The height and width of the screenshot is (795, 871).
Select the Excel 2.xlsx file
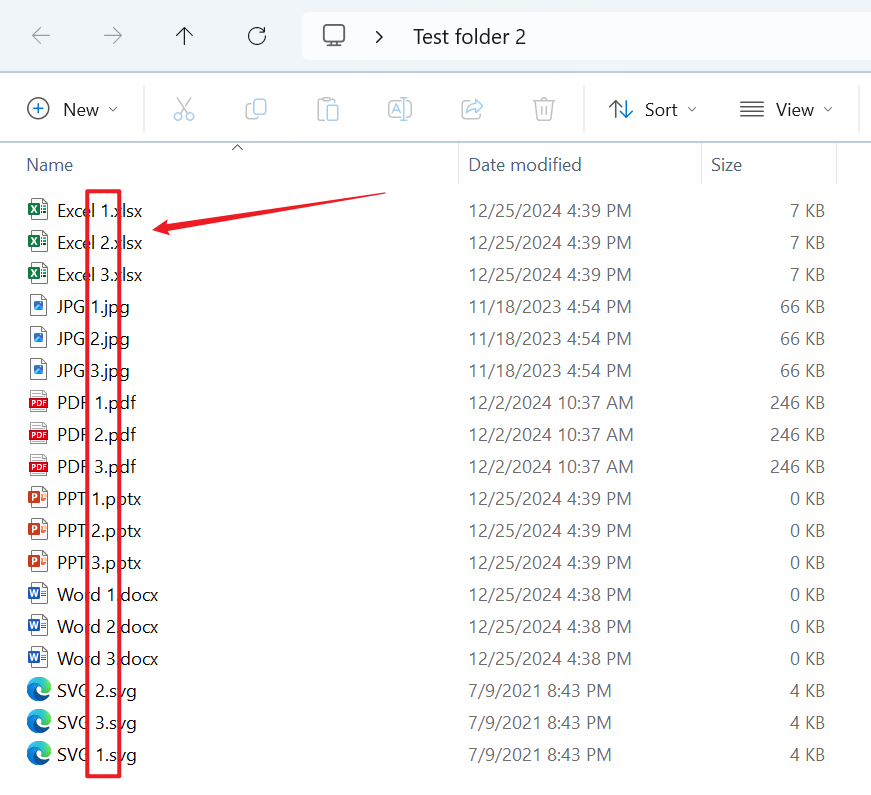pos(99,242)
